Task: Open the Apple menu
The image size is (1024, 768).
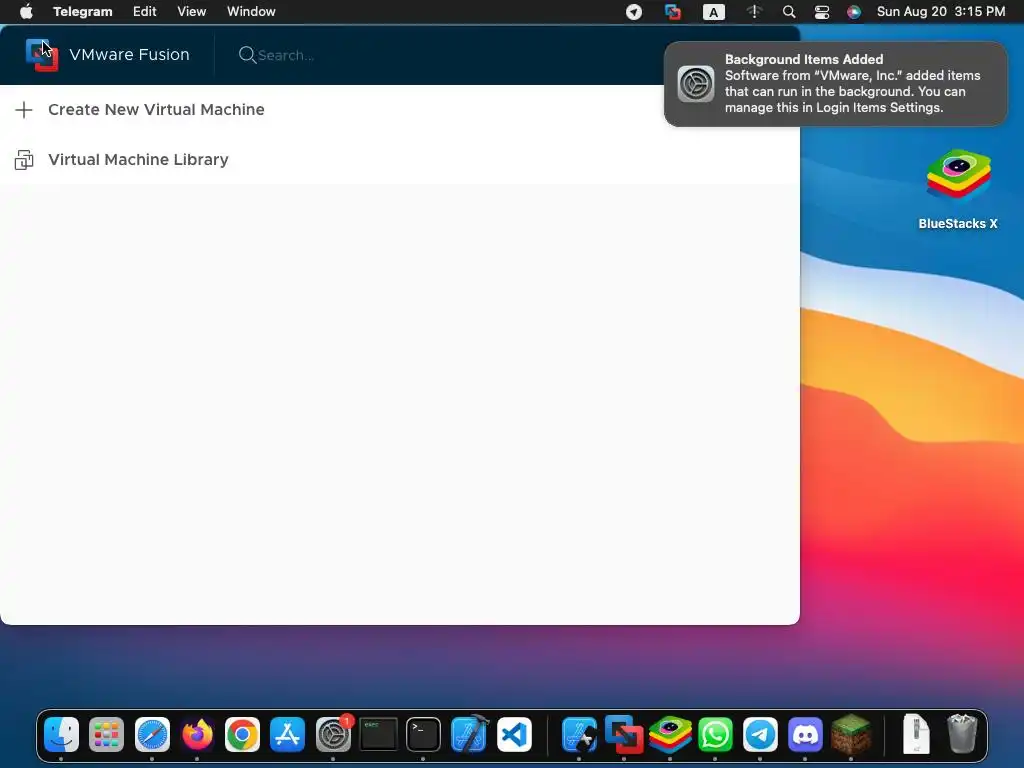Action: pos(26,12)
